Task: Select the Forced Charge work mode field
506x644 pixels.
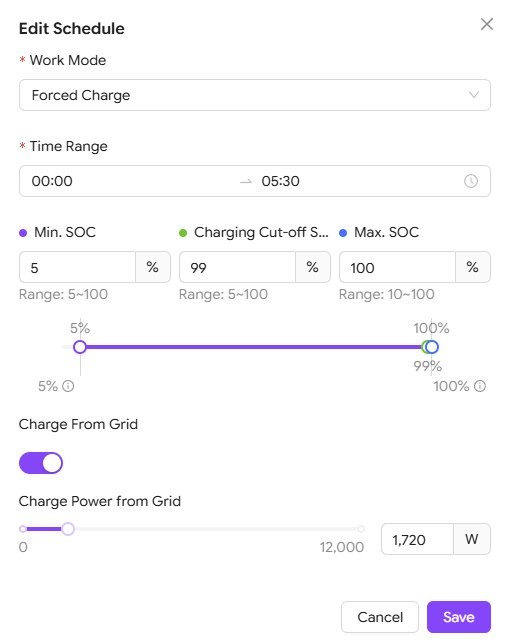Action: point(255,95)
